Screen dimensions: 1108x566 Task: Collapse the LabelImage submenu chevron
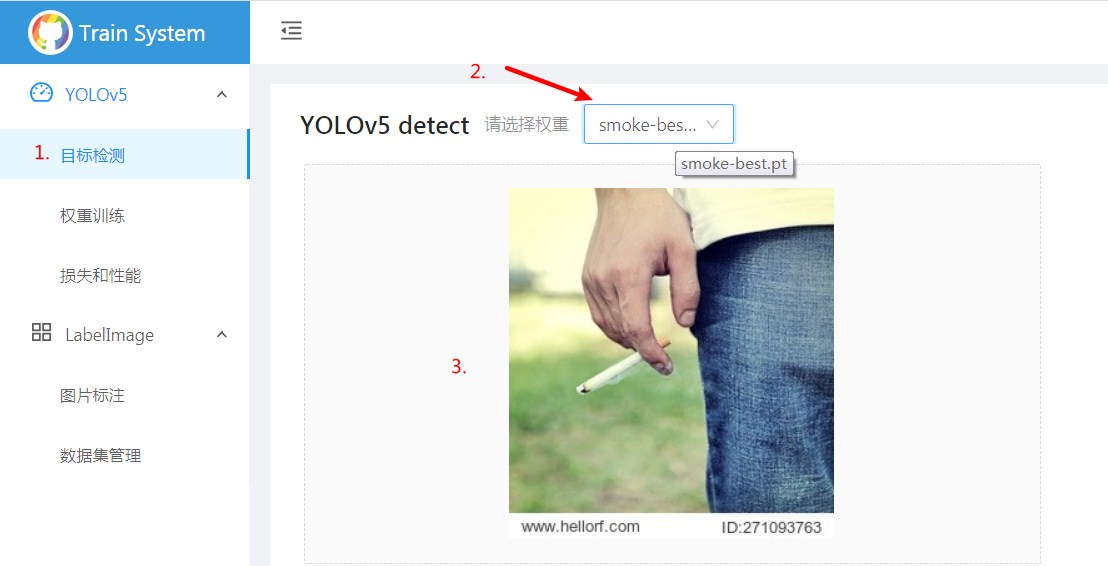[222, 334]
